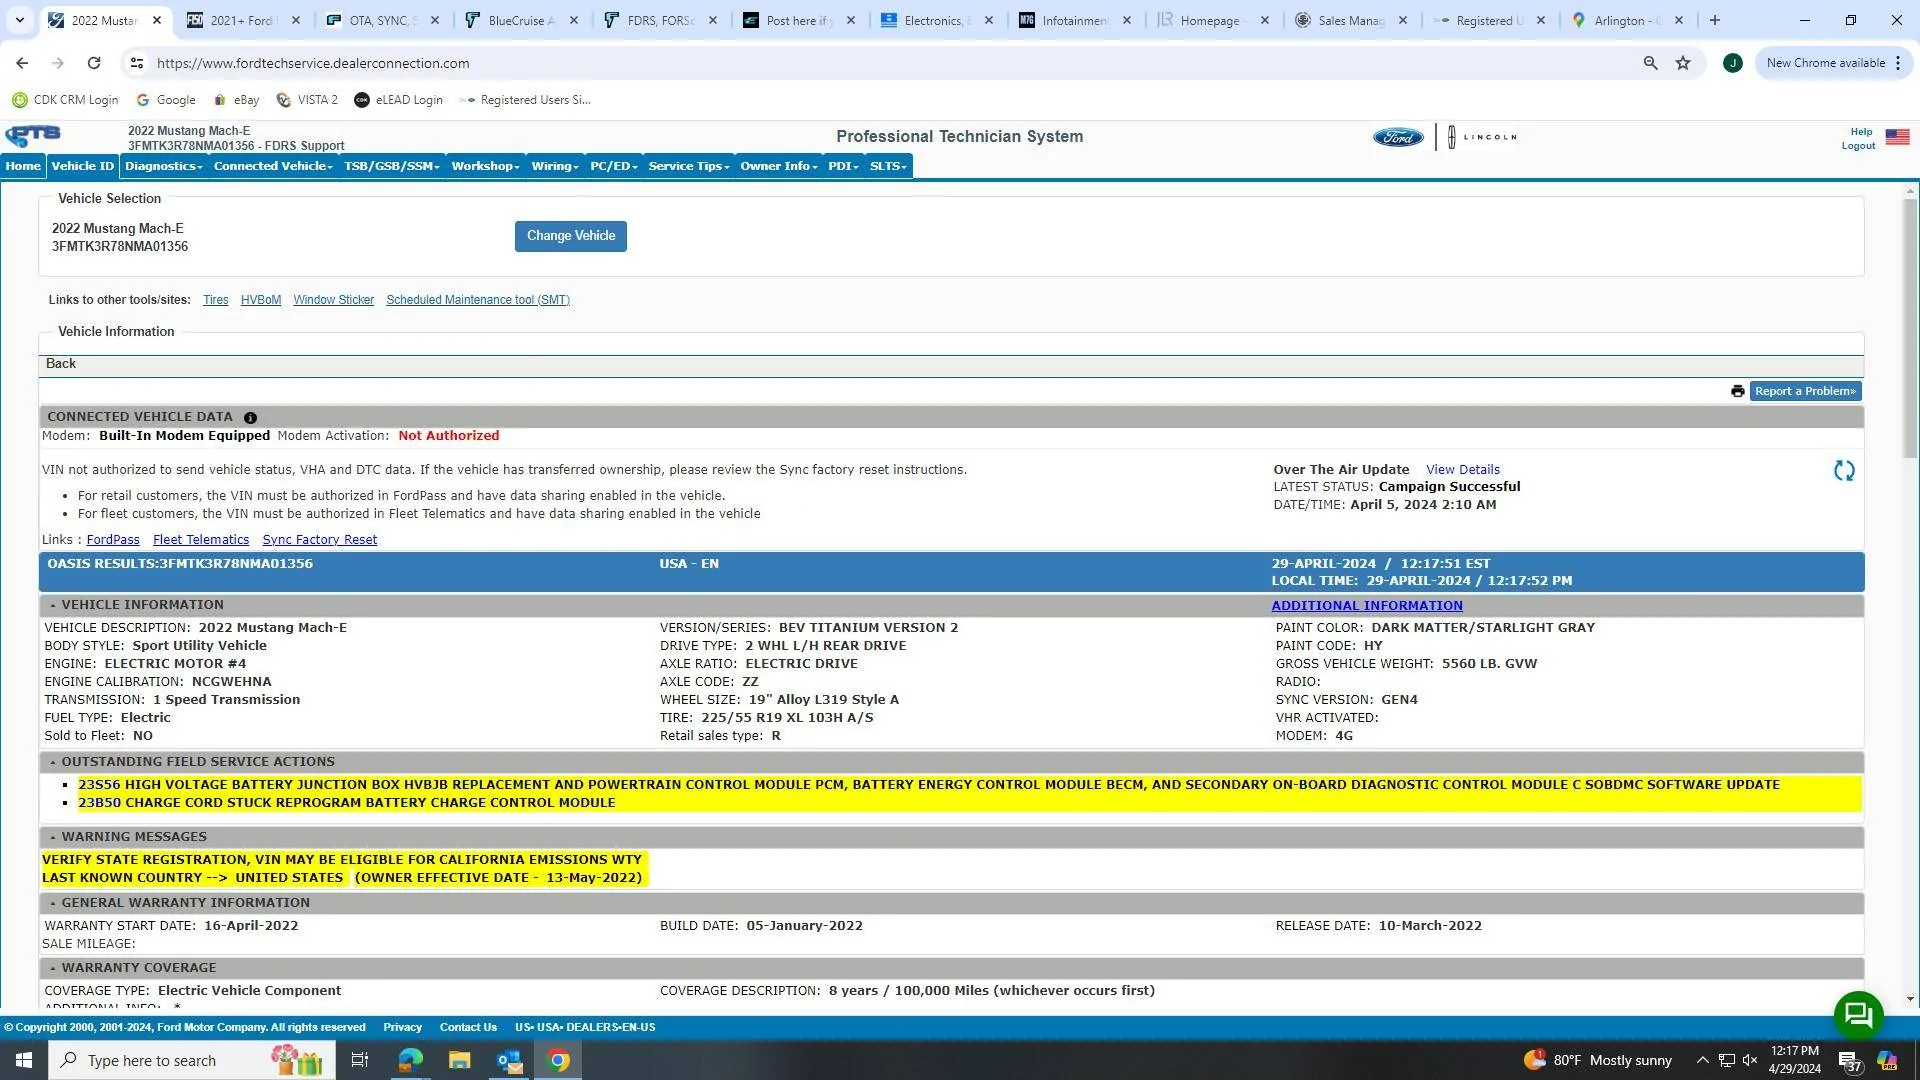
Task: Open Connected Vehicle Data info icon
Action: tap(250, 418)
